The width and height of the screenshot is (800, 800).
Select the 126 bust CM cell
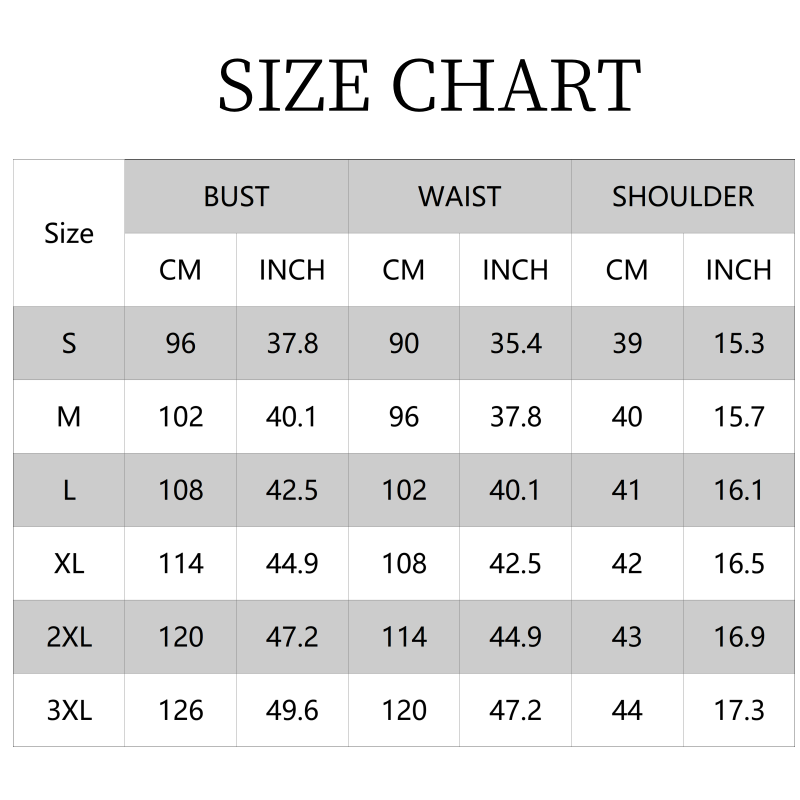(x=180, y=710)
